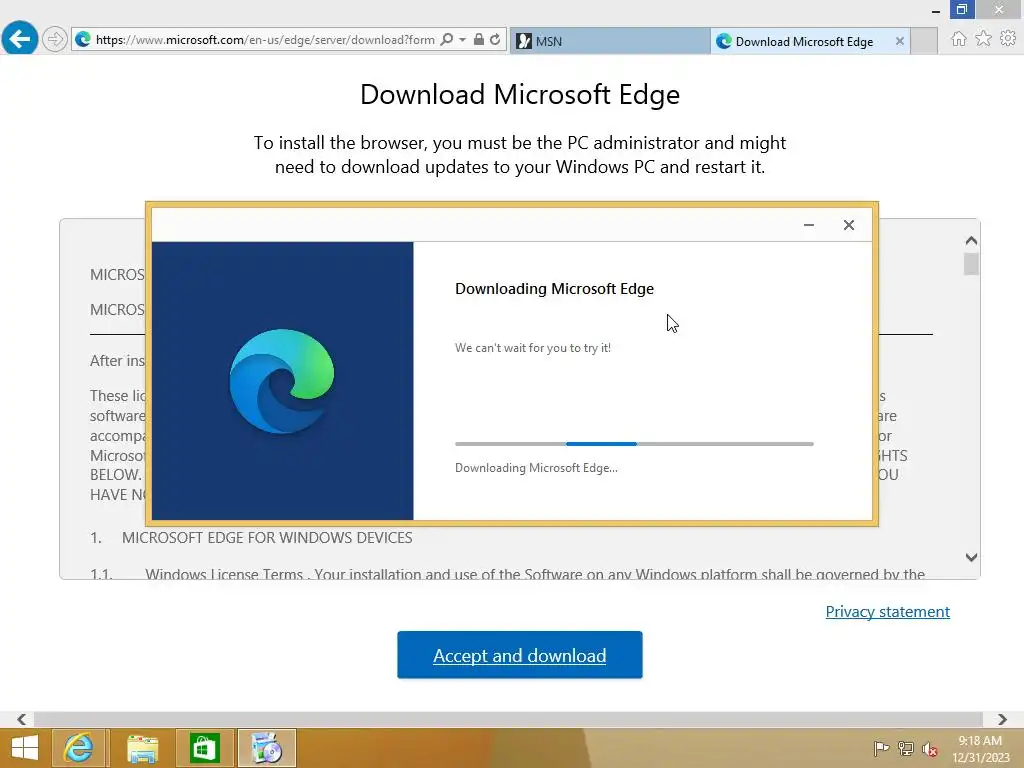Click page horizontal scroll left arrow
1024x768 pixels.
click(22, 719)
